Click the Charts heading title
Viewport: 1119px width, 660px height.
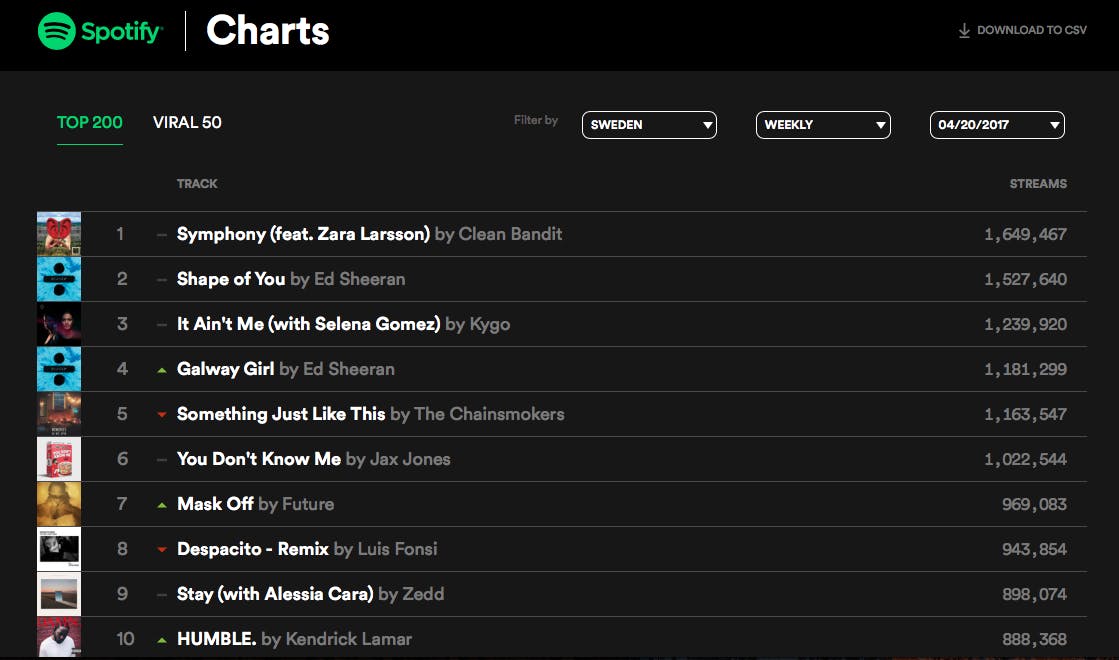click(x=267, y=31)
